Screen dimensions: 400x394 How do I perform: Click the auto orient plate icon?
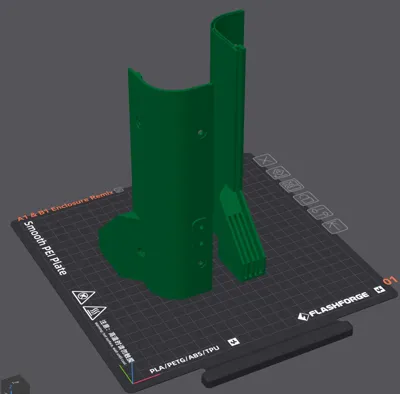pos(279,172)
